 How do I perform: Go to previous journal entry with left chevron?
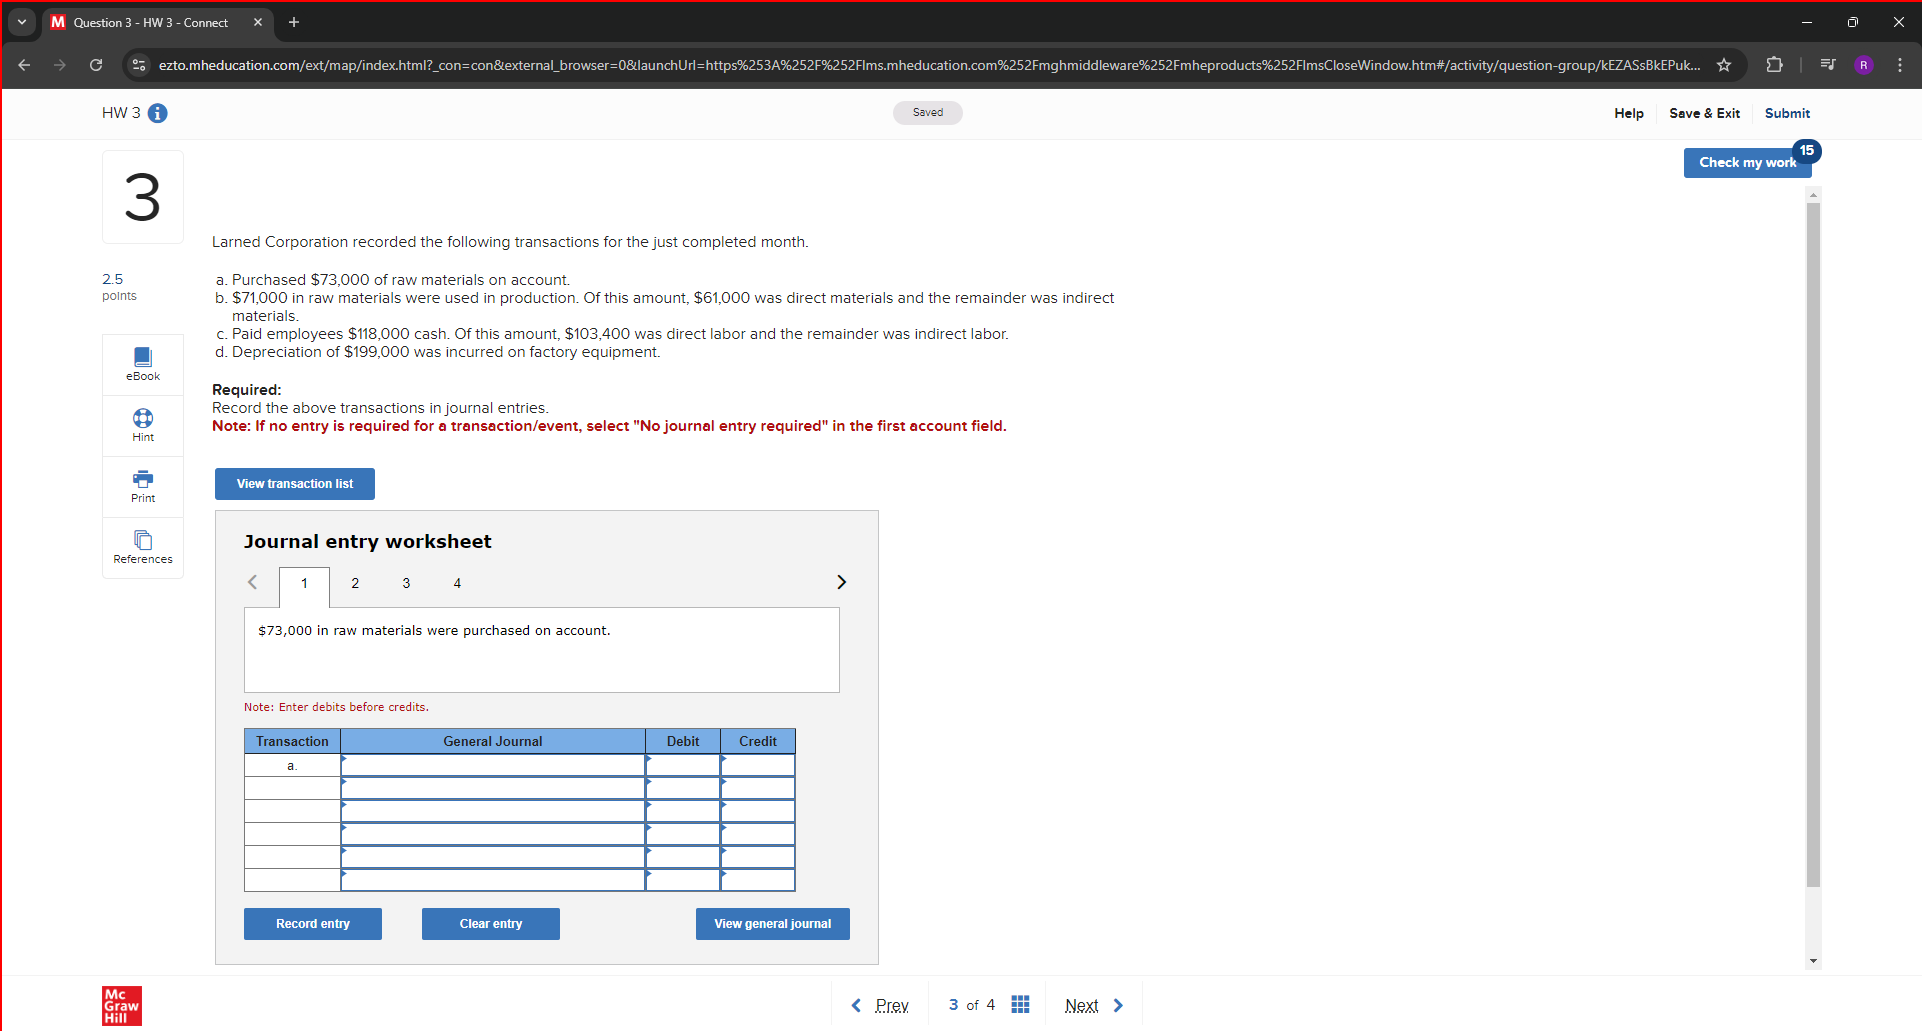click(x=253, y=582)
